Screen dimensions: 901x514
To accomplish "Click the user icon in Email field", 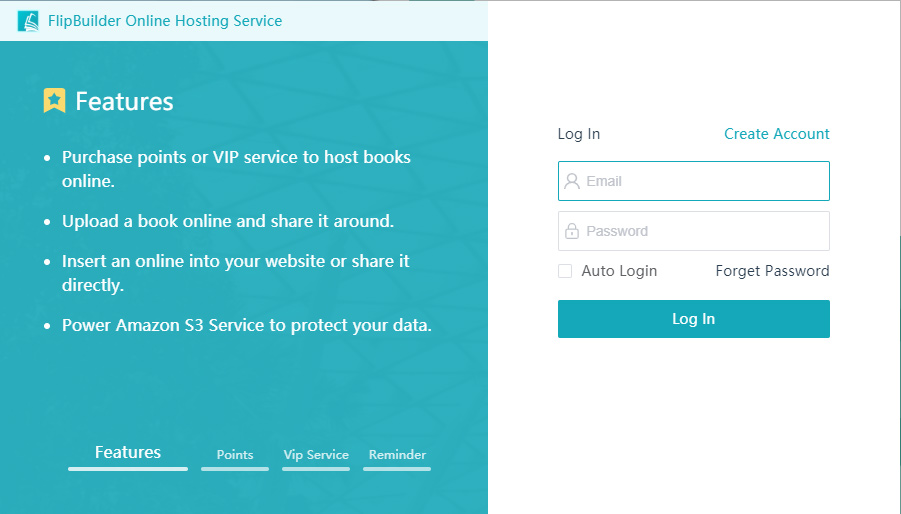I will [572, 181].
